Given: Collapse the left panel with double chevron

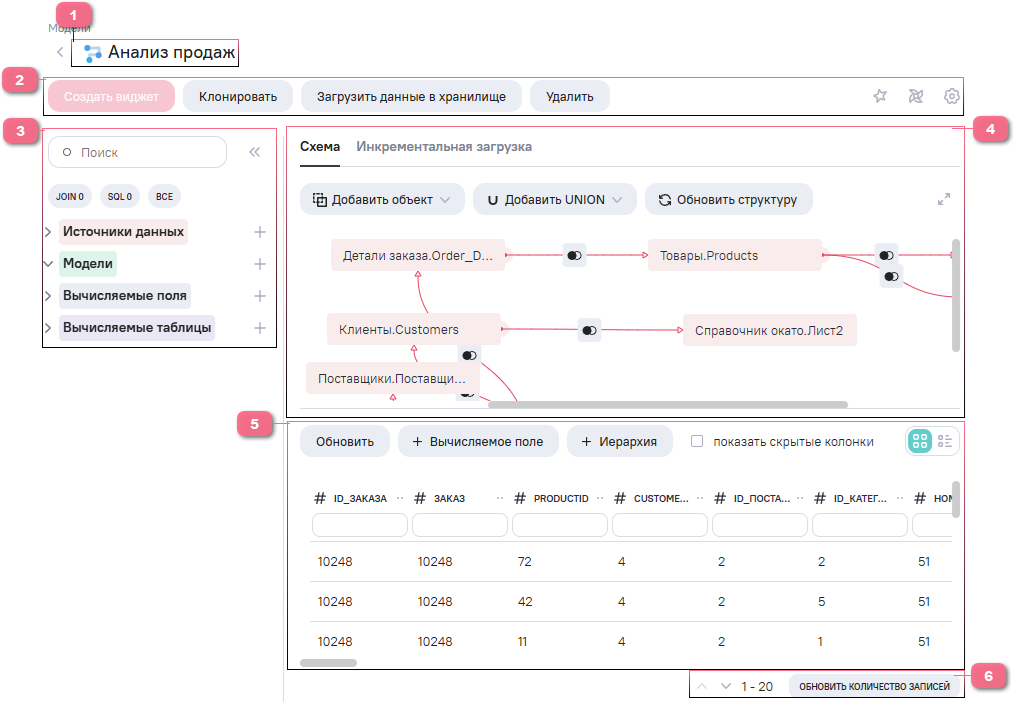Looking at the screenshot, I should point(254,152).
